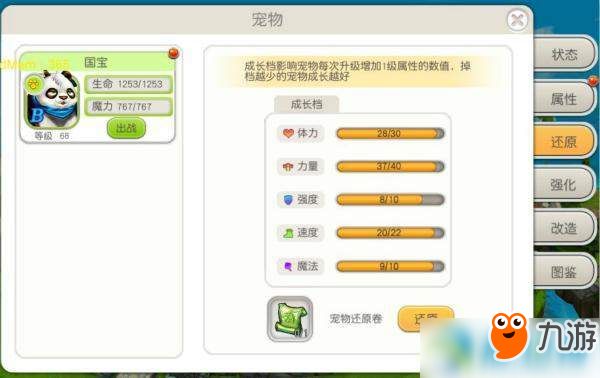This screenshot has width=600, height=378.
Task: Click the pet name 国宝
Action: (96, 62)
